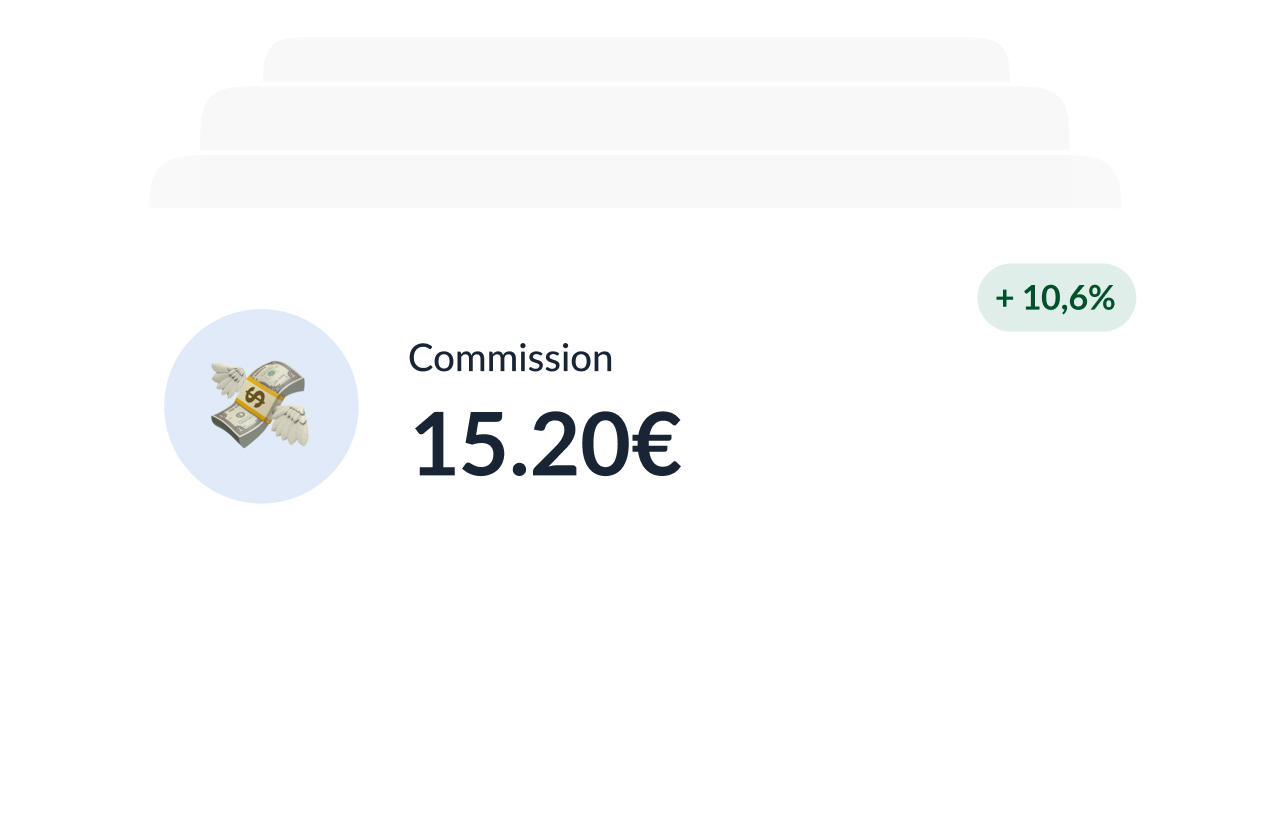The width and height of the screenshot is (1272, 818).
Task: Open the lowest gray card behind Commission
Action: click(635, 181)
